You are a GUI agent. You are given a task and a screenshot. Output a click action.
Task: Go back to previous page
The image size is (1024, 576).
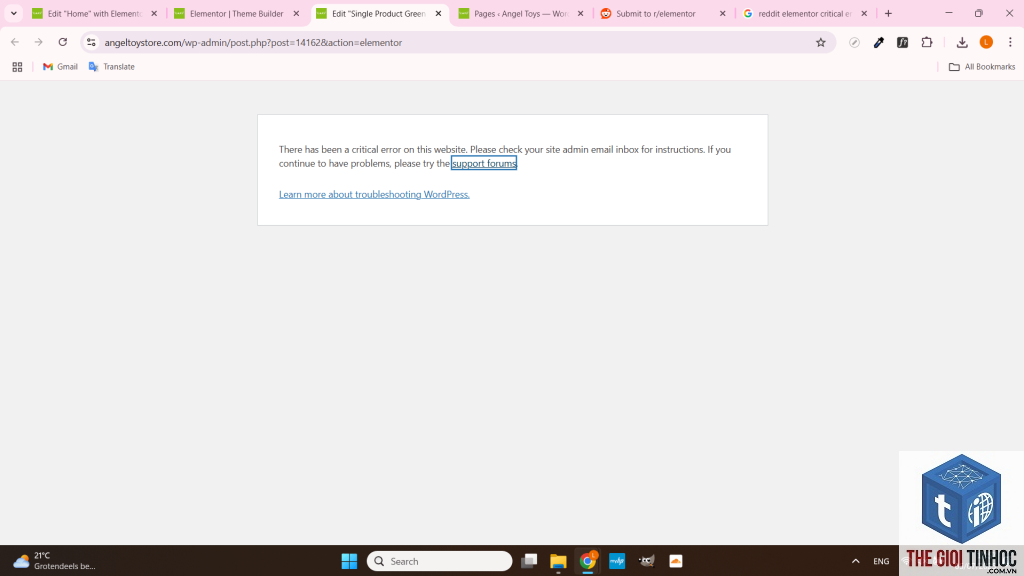pyautogui.click(x=15, y=42)
